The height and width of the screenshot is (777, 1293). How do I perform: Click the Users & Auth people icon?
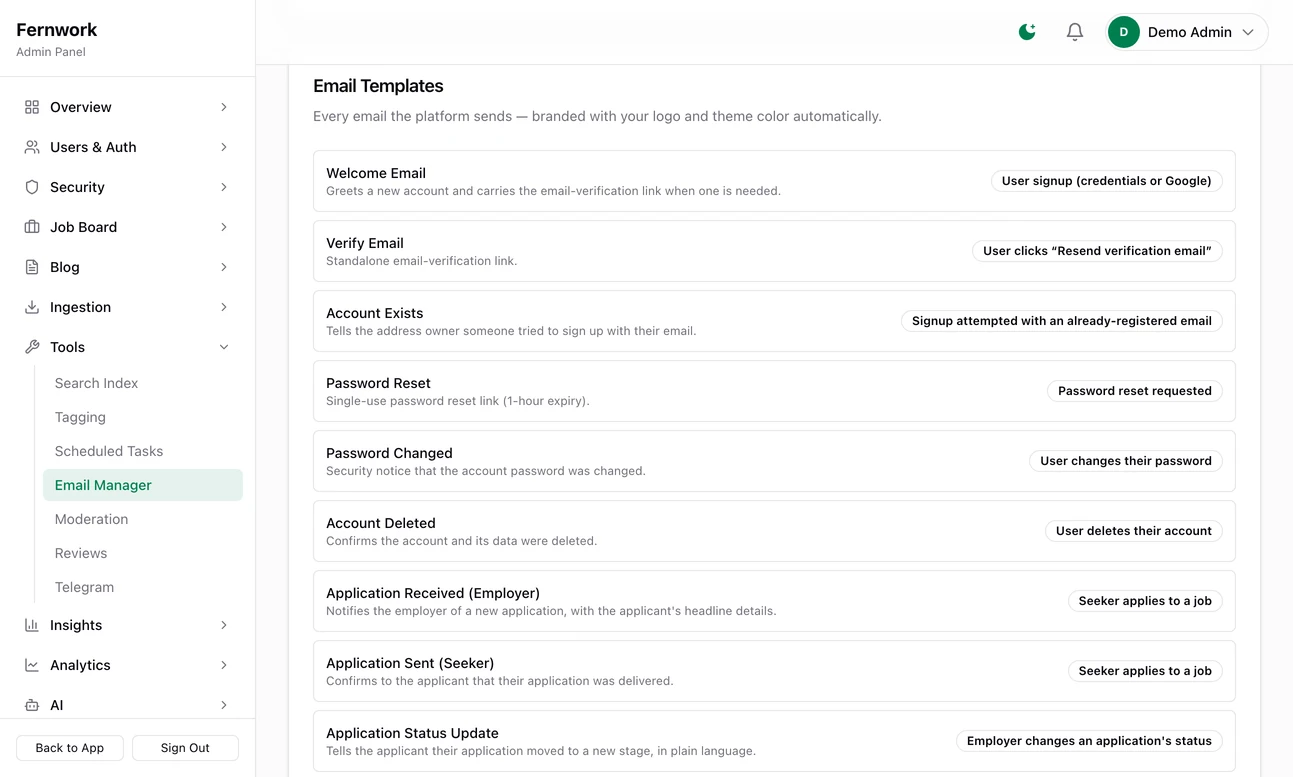point(32,147)
